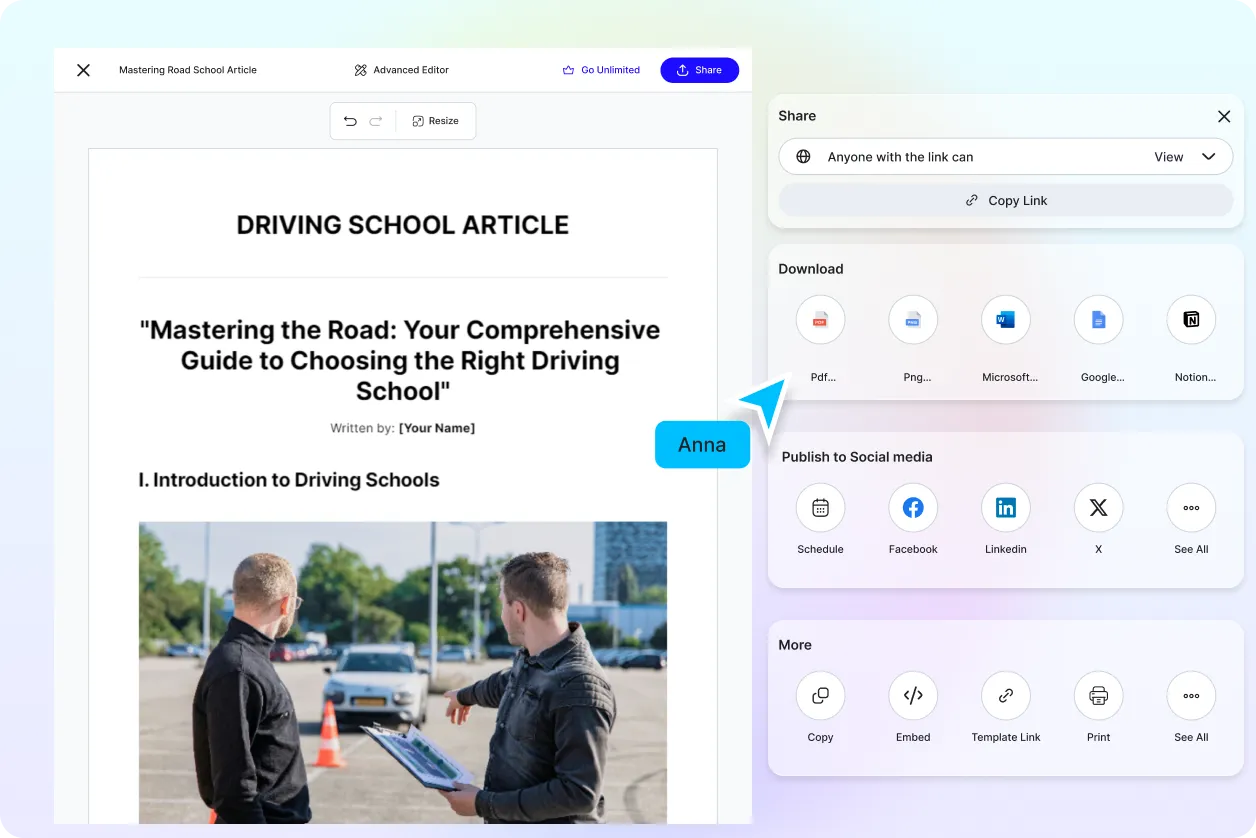Image resolution: width=1256 pixels, height=838 pixels.
Task: Send the document to Notion
Action: (x=1191, y=320)
